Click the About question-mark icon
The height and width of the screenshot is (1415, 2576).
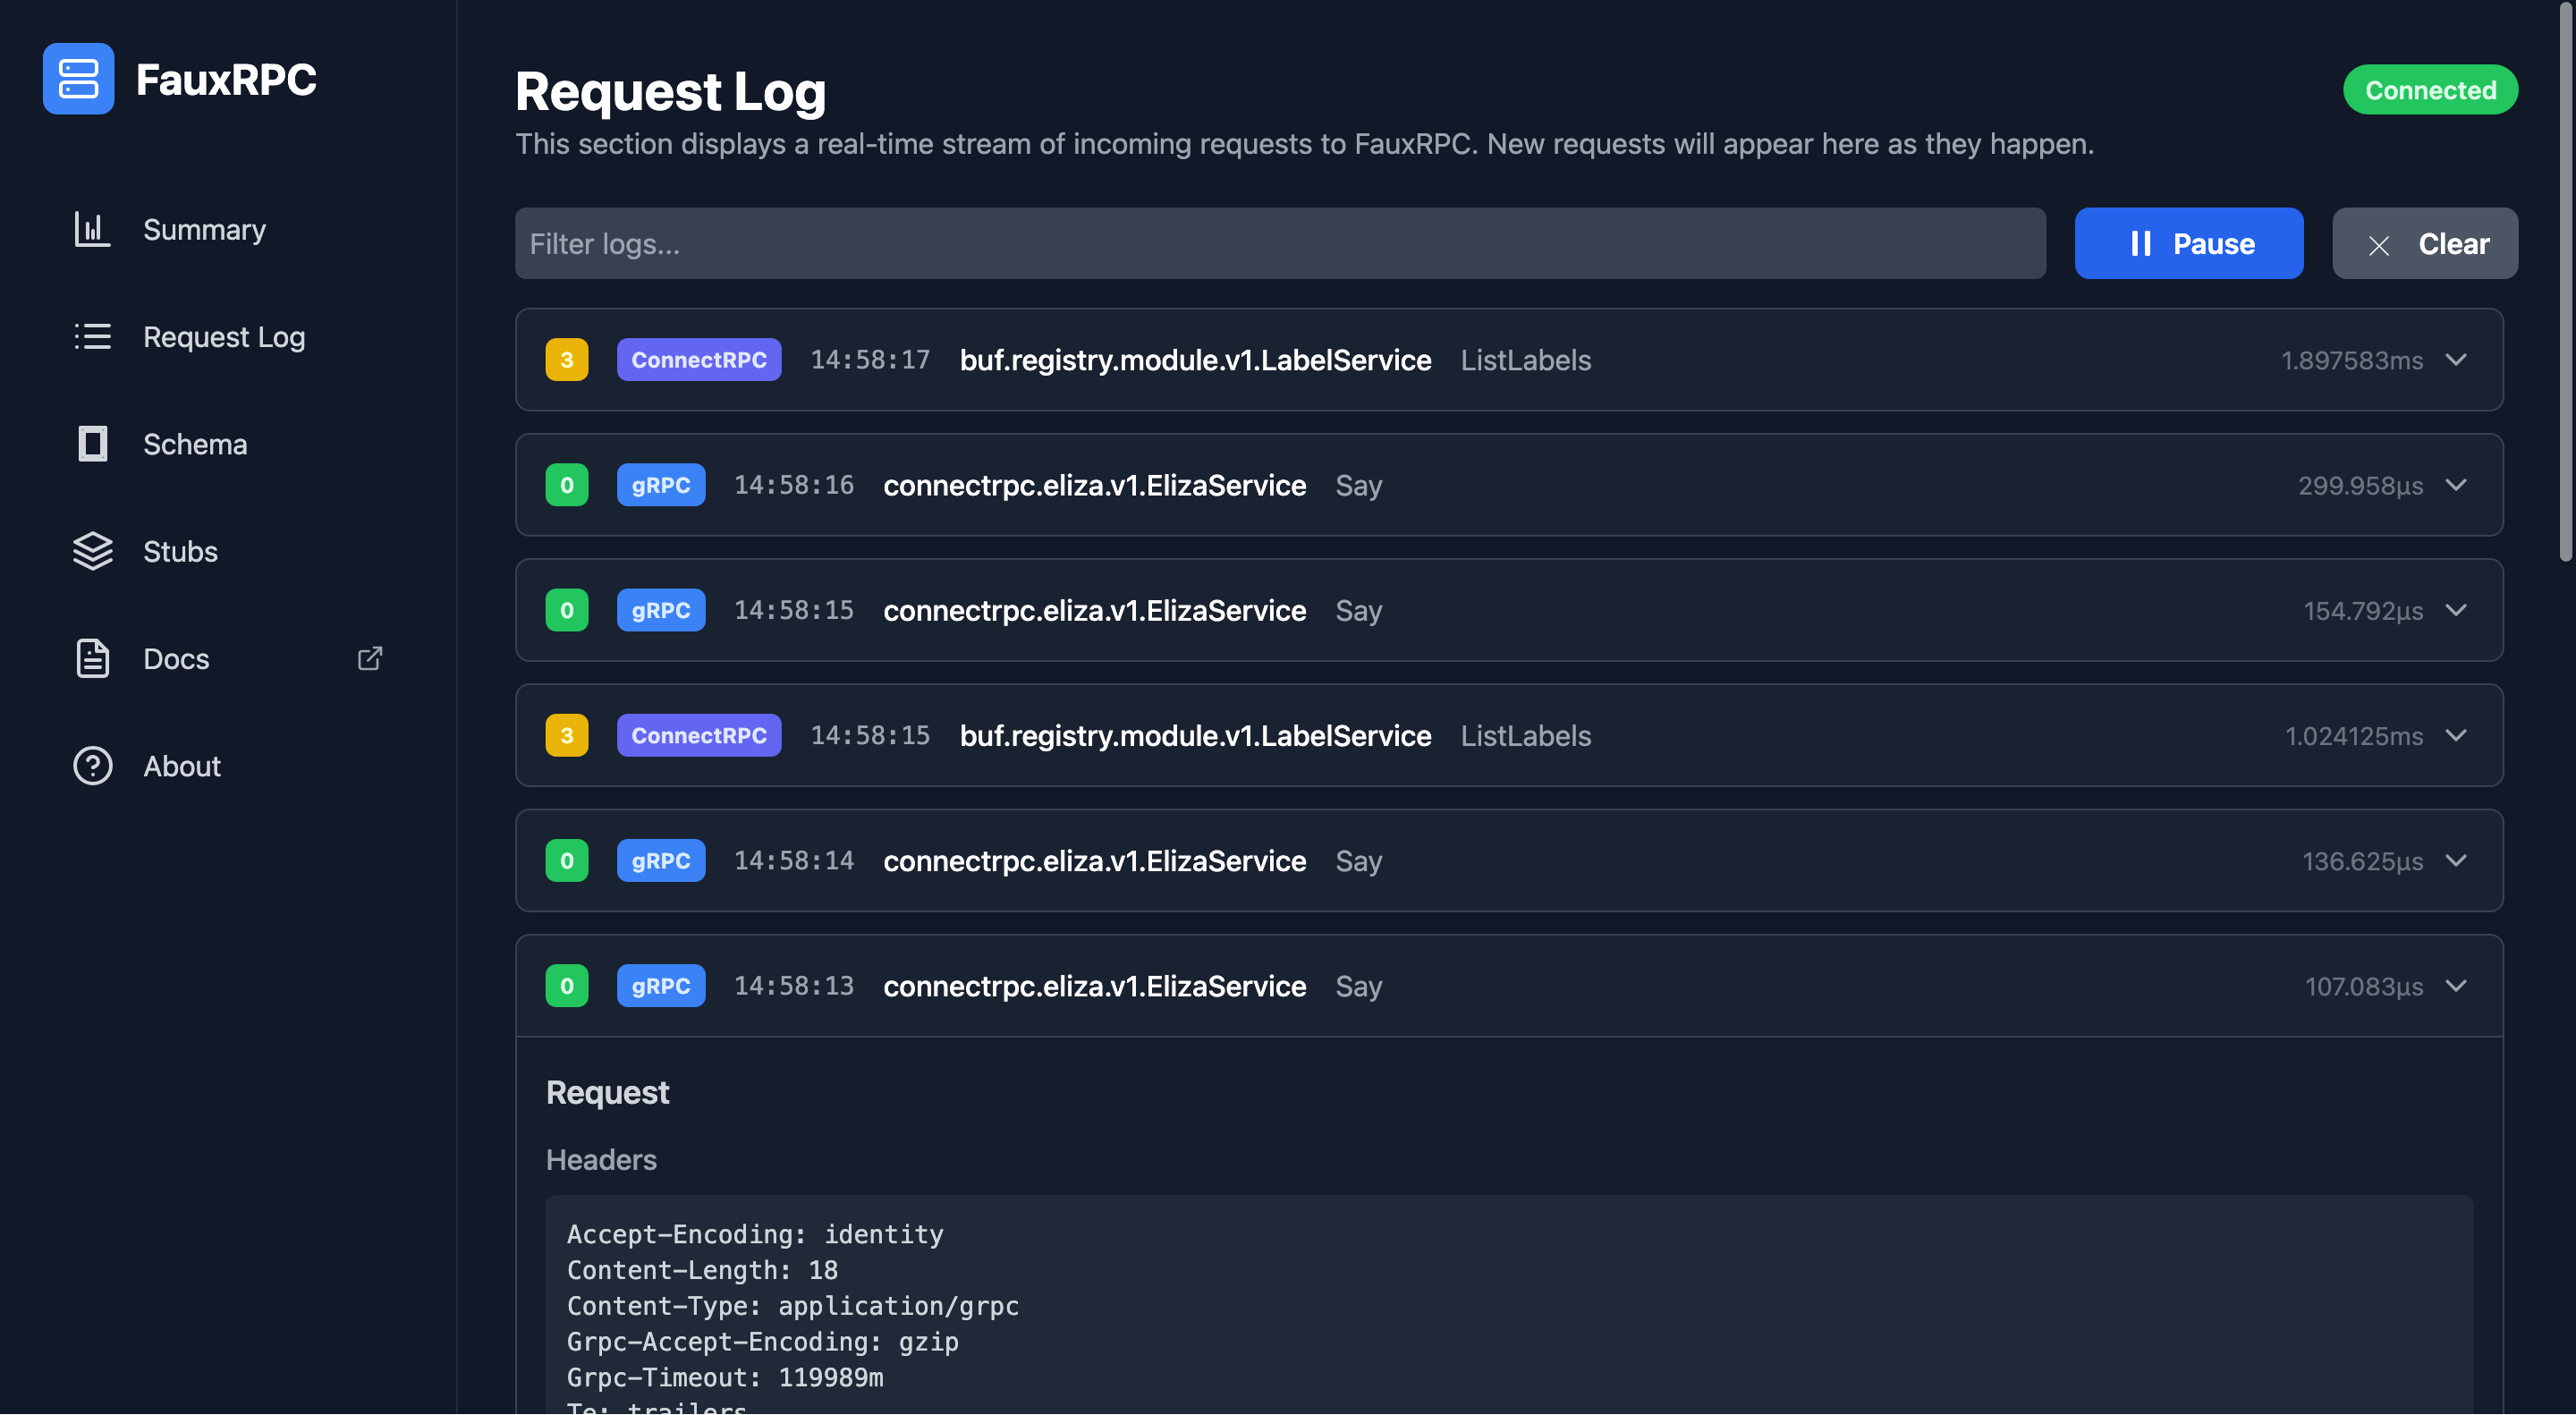click(92, 766)
